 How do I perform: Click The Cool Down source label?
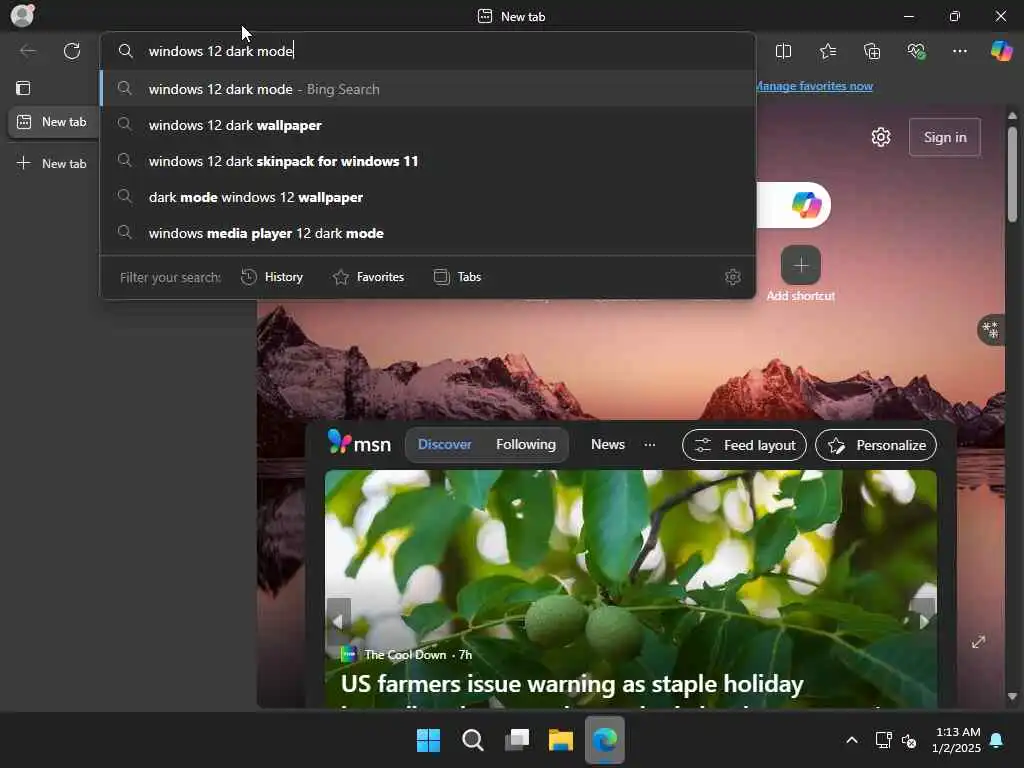[x=405, y=654]
